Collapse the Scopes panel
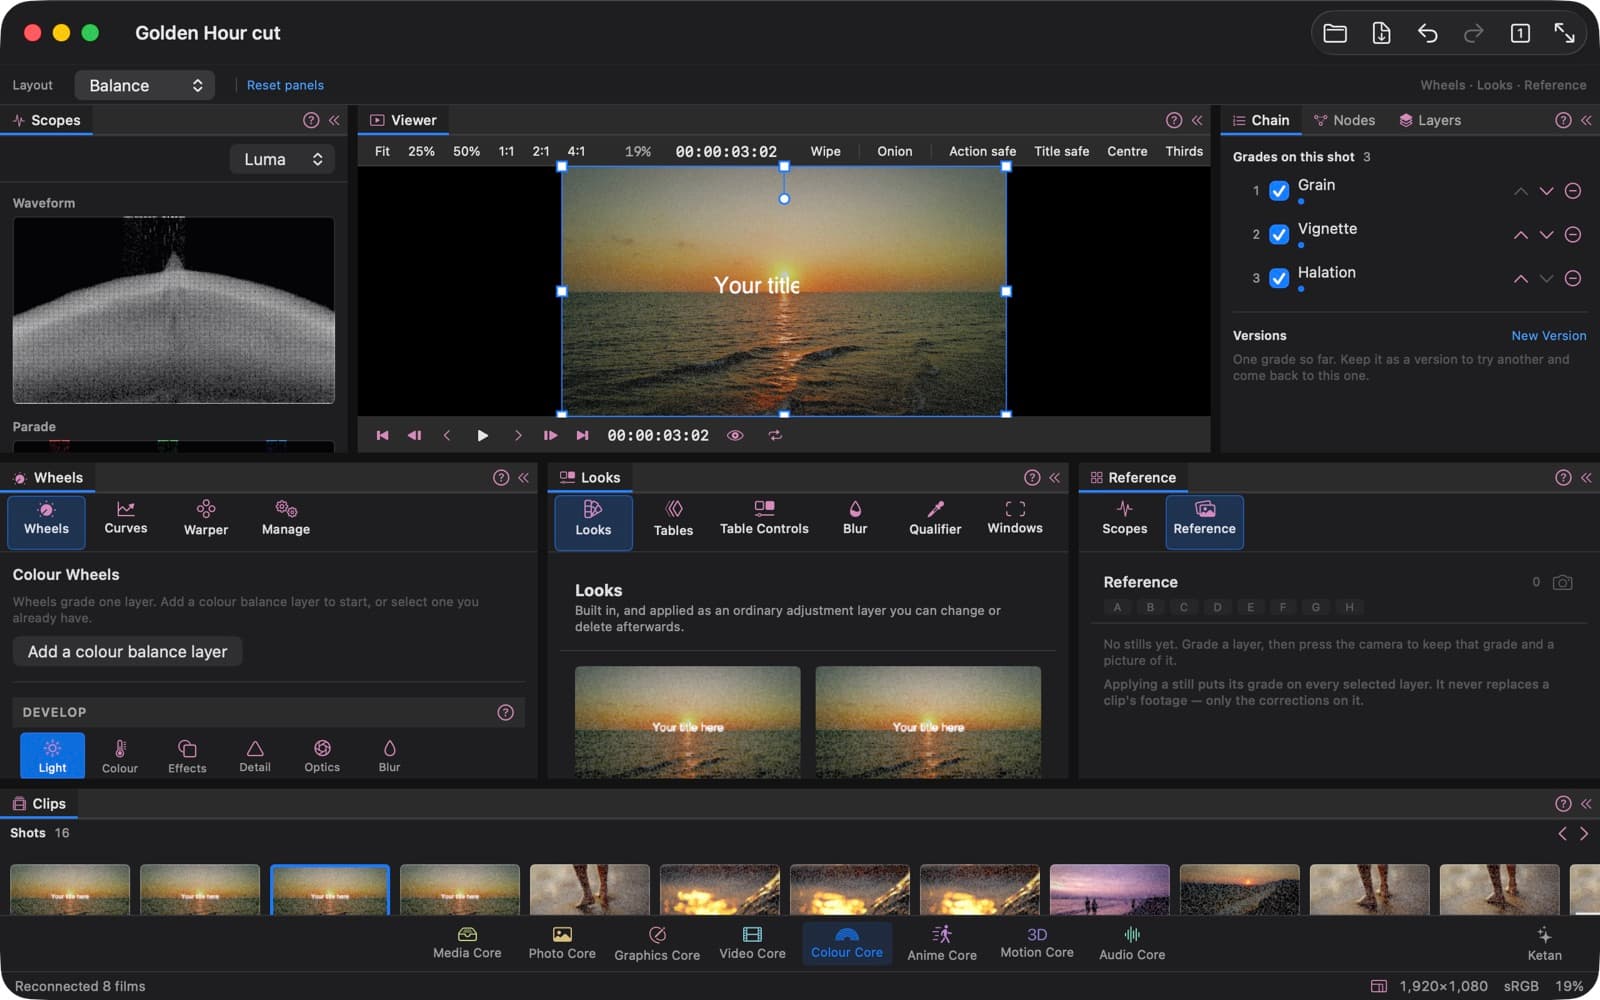This screenshot has width=1600, height=1000. [x=334, y=120]
